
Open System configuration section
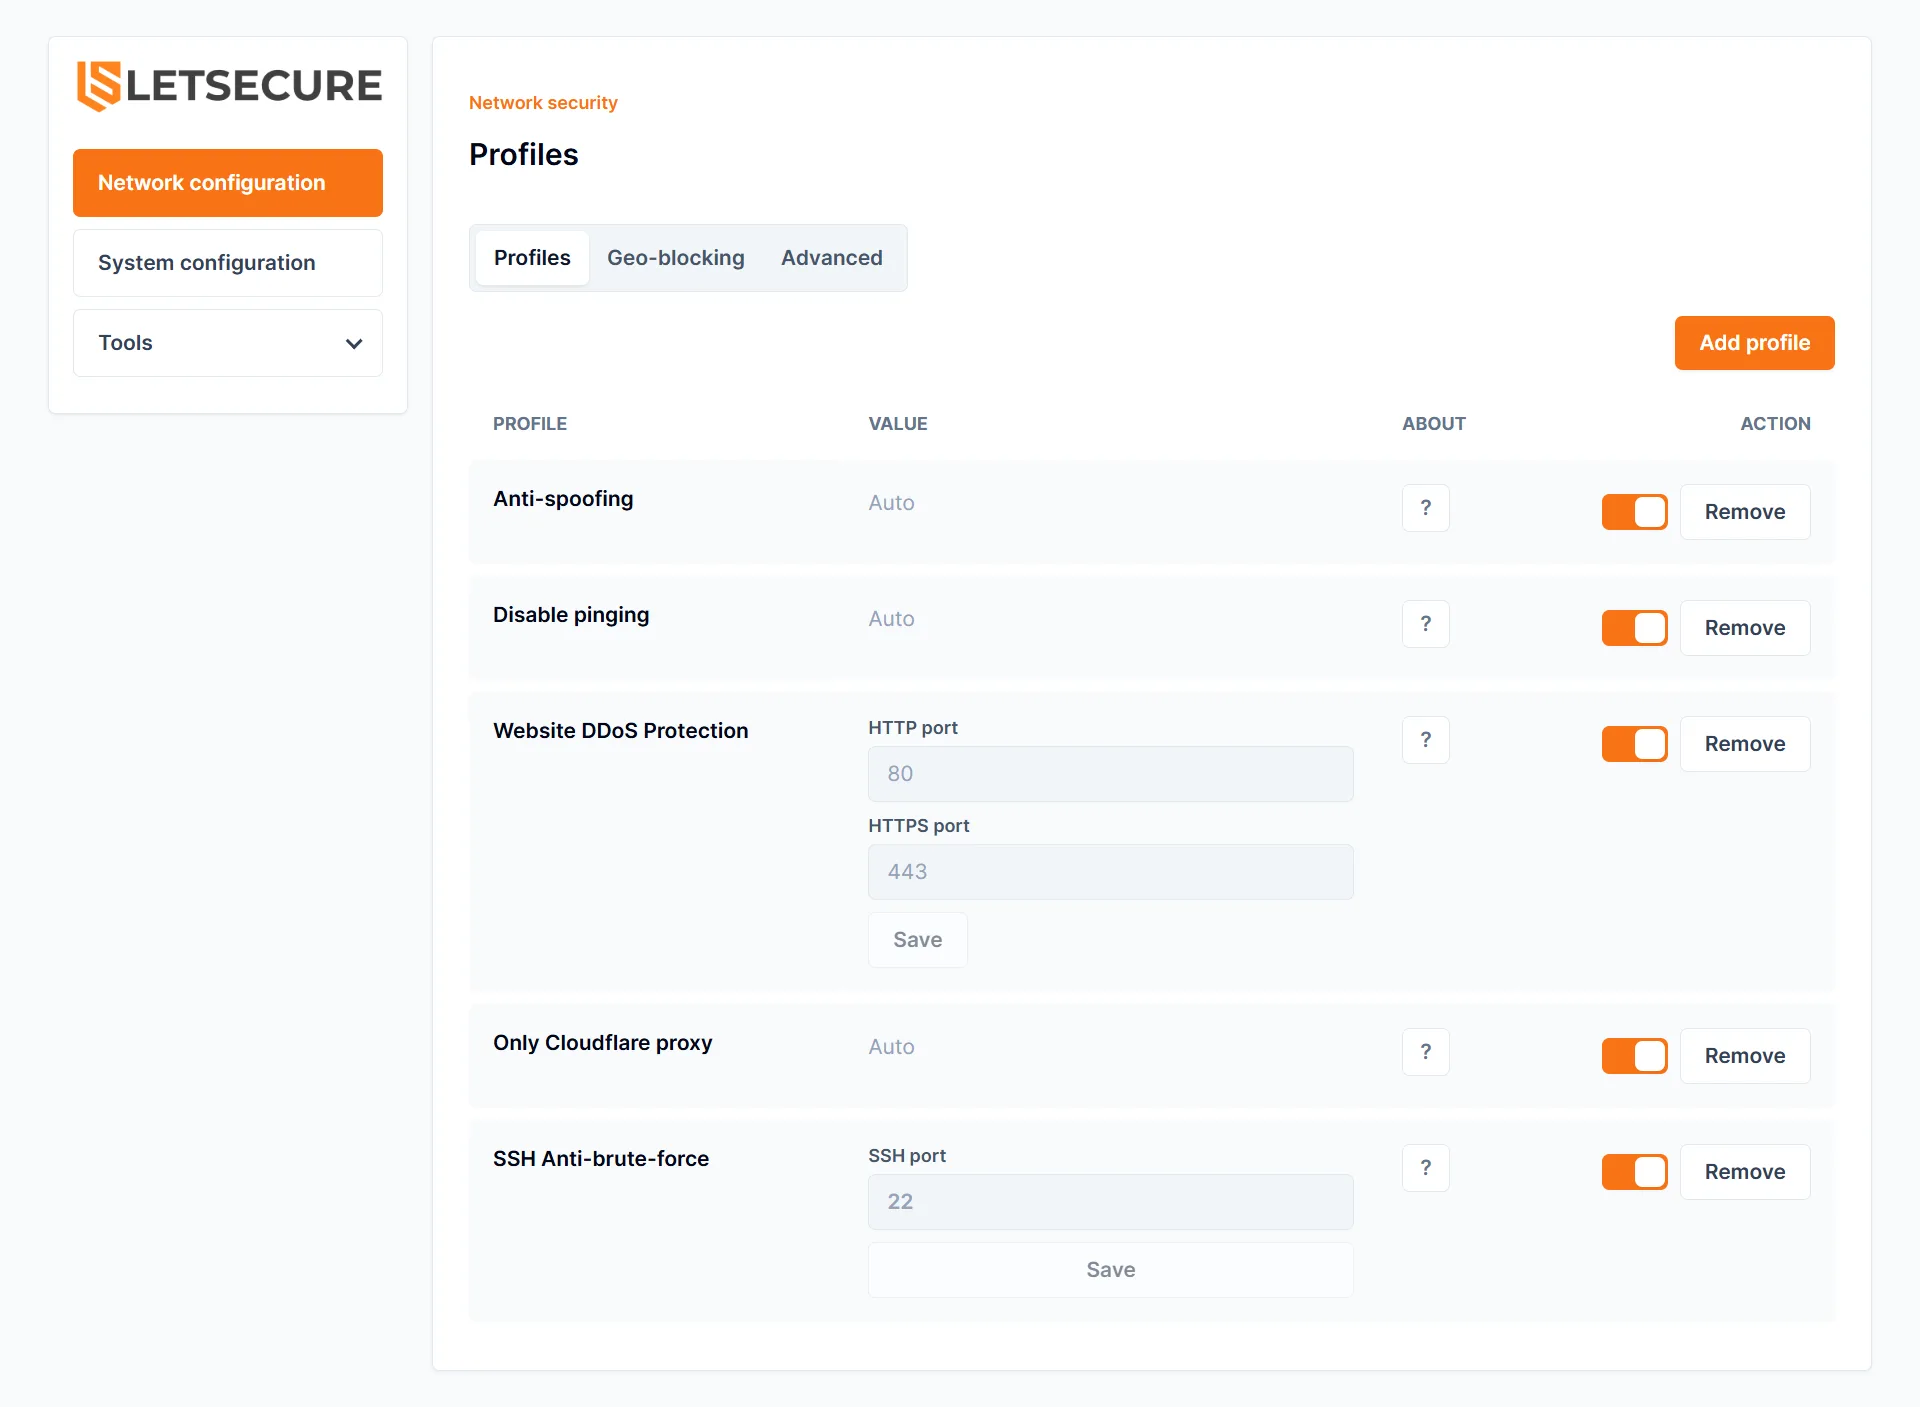pos(228,263)
